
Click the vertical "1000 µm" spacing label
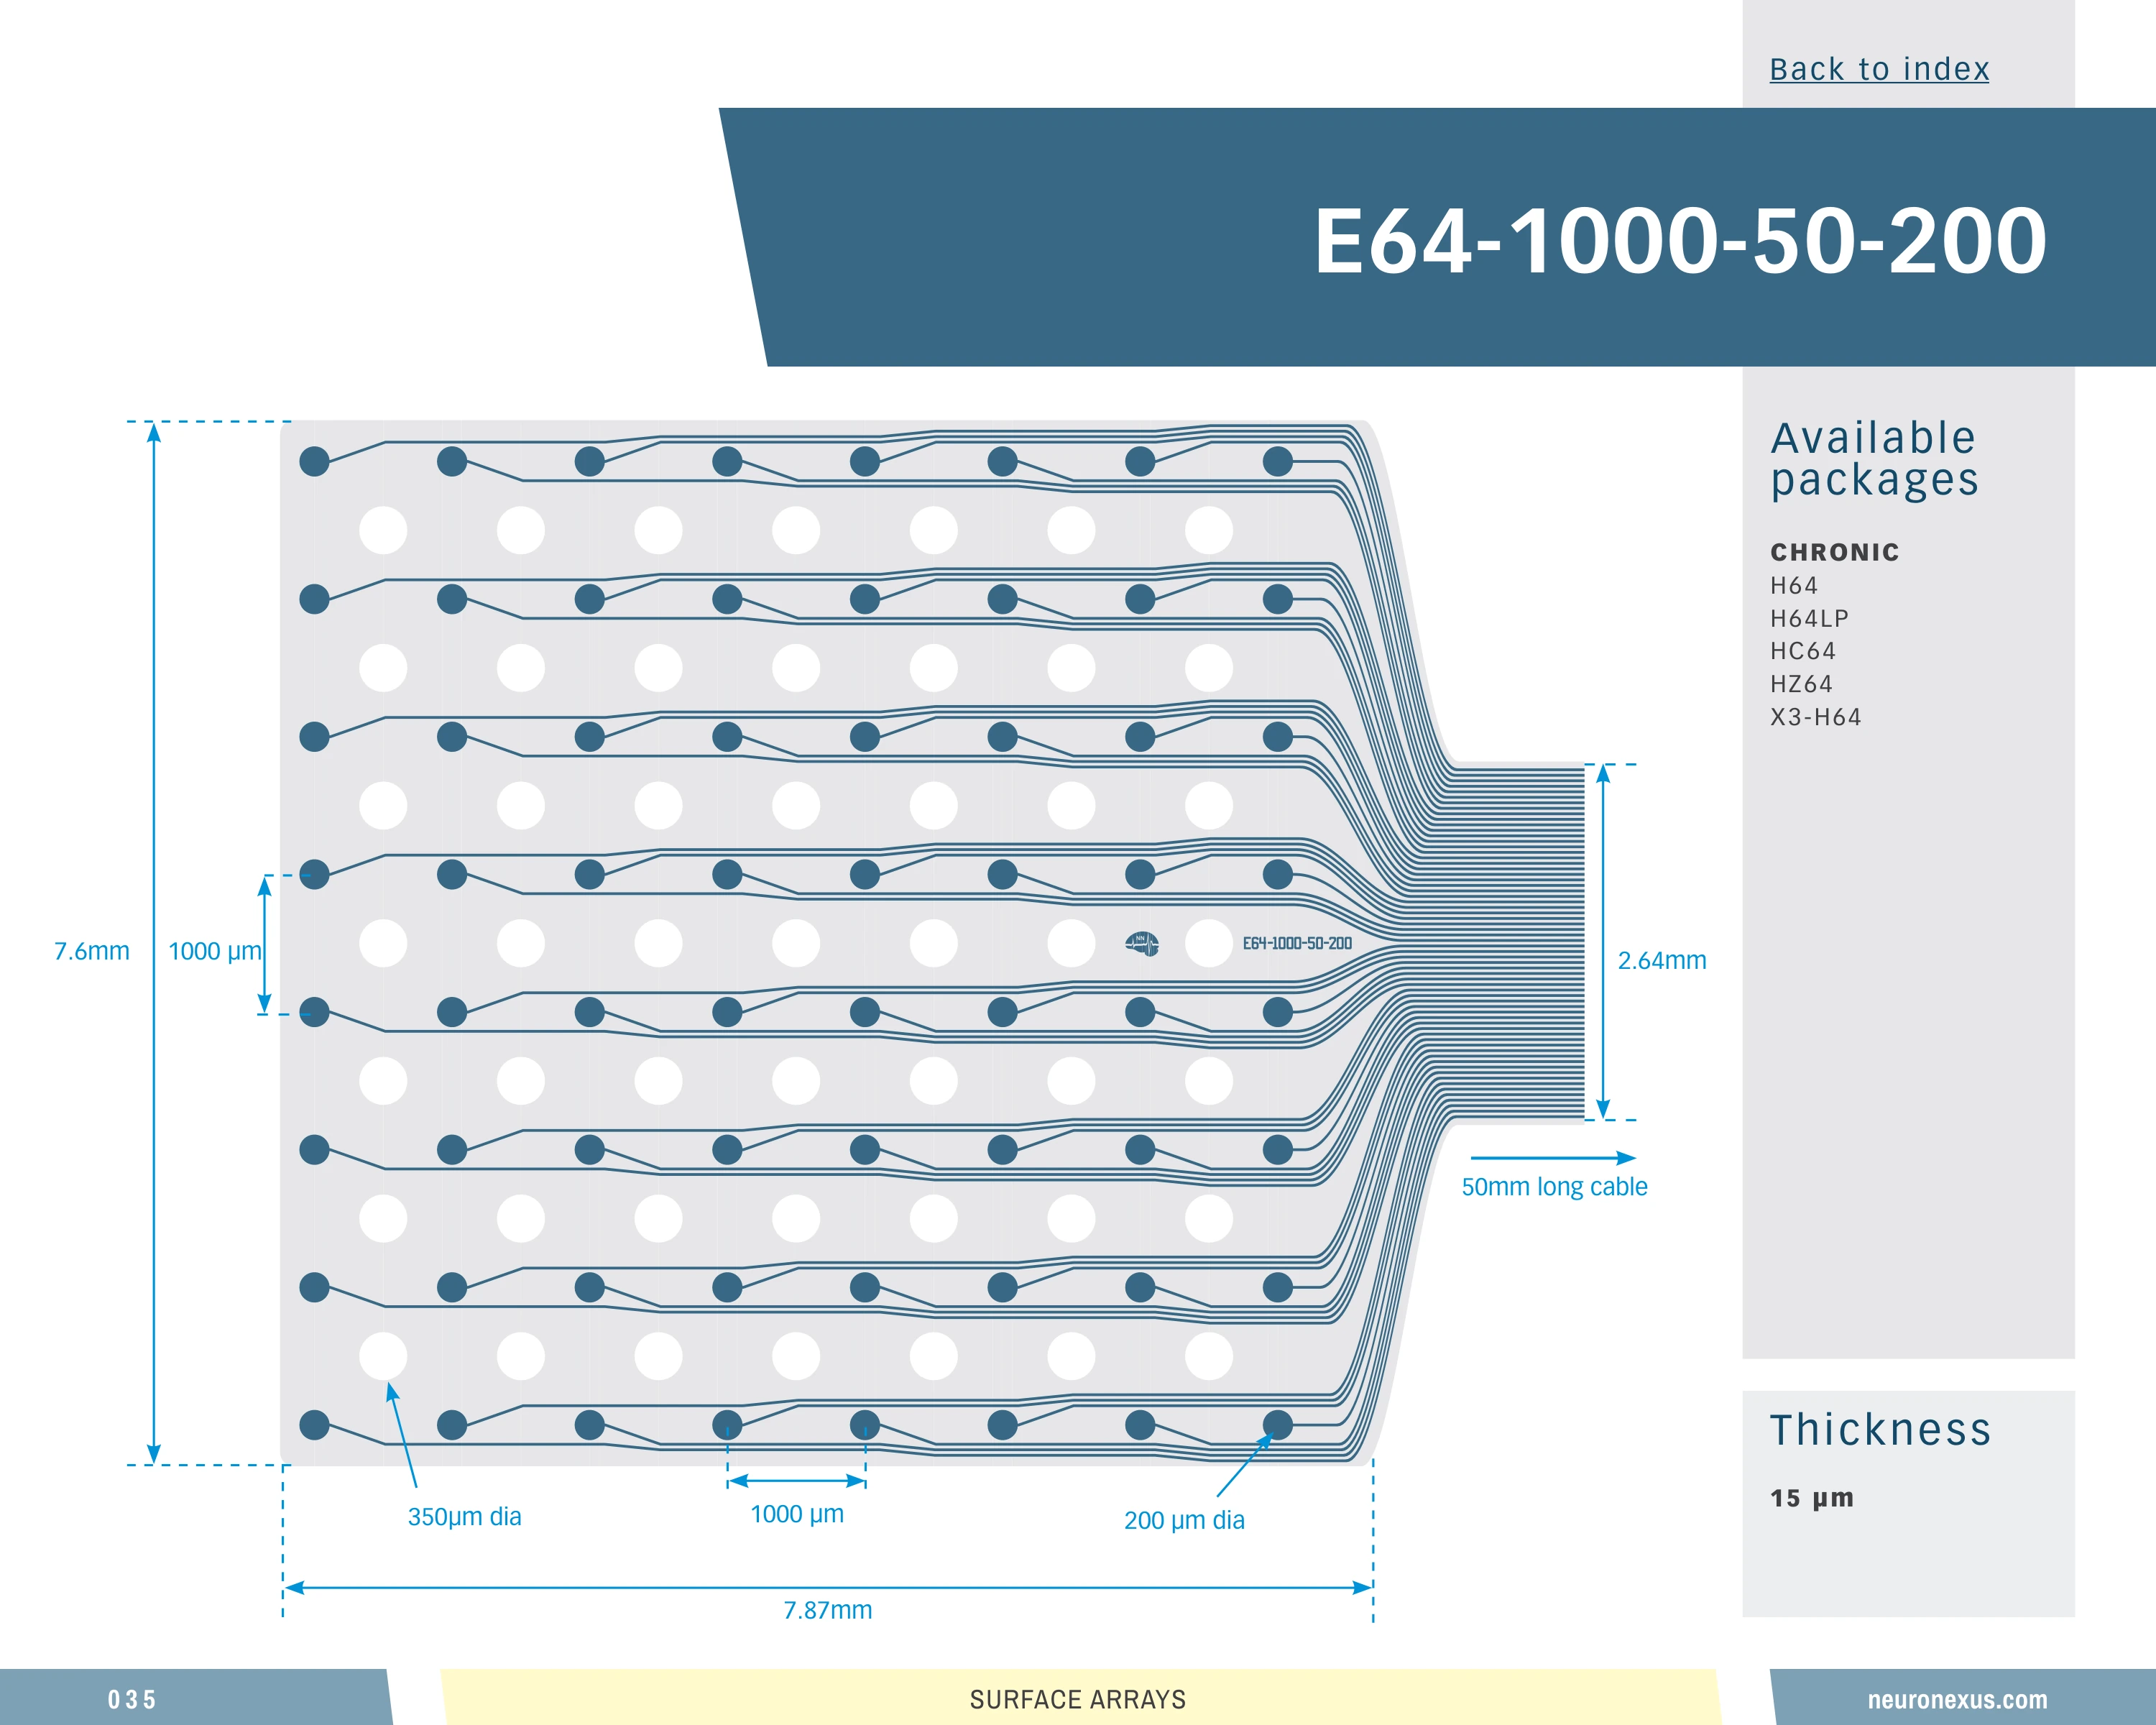tap(214, 951)
